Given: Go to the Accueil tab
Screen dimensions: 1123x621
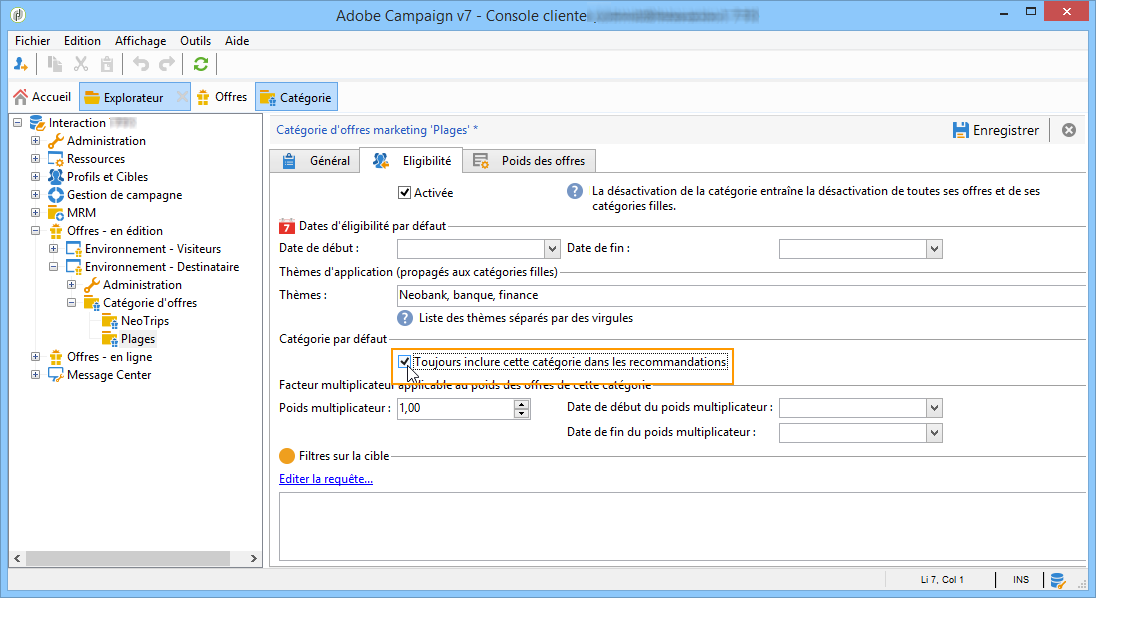Looking at the screenshot, I should (x=42, y=97).
